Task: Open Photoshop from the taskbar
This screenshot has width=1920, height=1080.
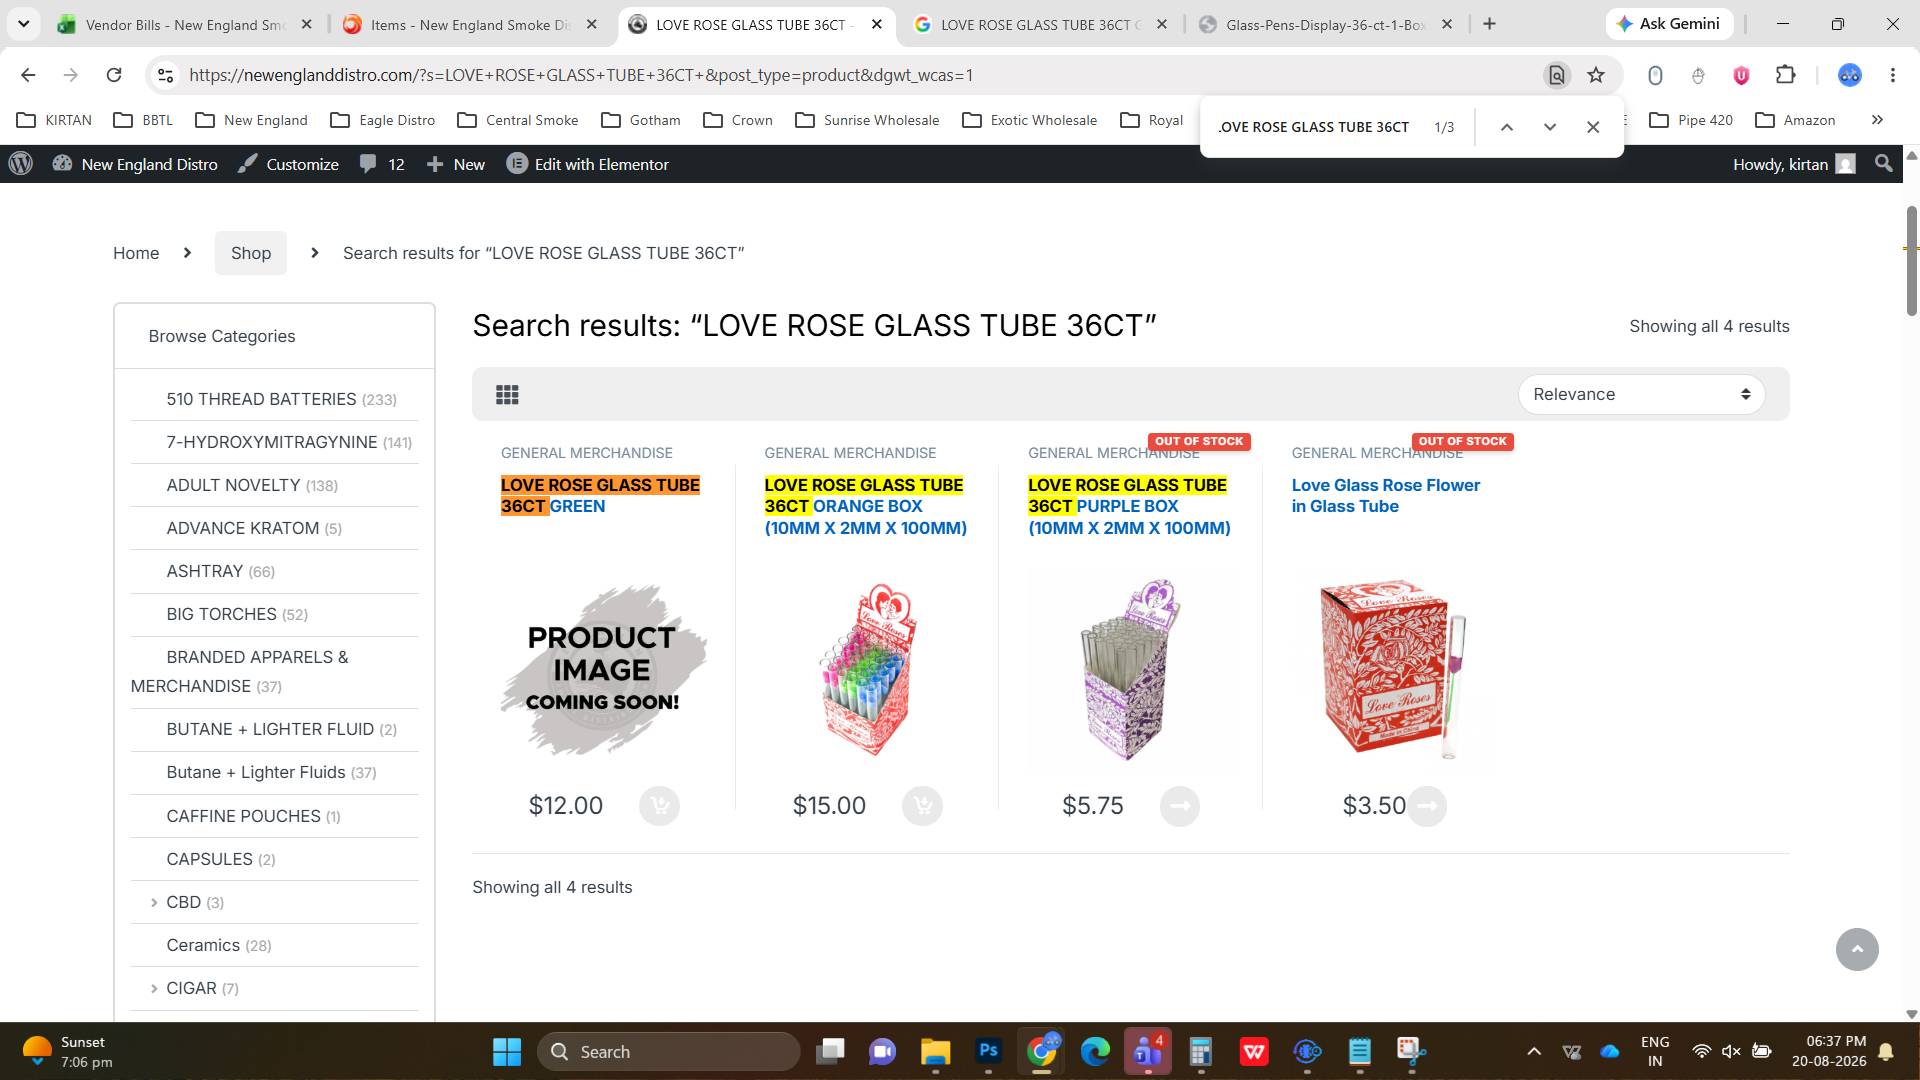Action: [988, 1051]
